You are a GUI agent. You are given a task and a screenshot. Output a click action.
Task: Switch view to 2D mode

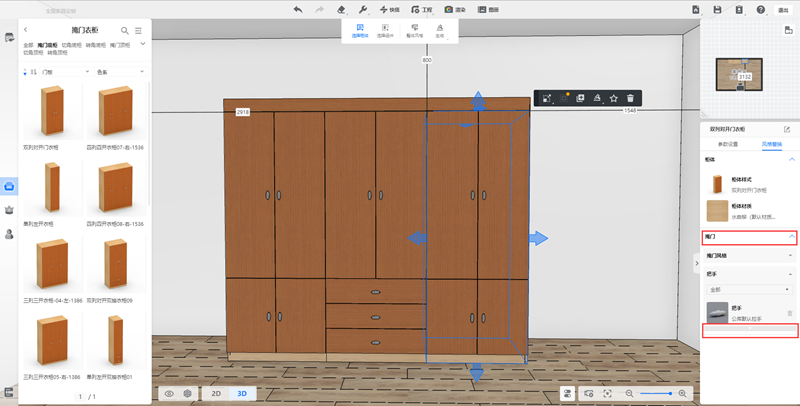[x=215, y=394]
